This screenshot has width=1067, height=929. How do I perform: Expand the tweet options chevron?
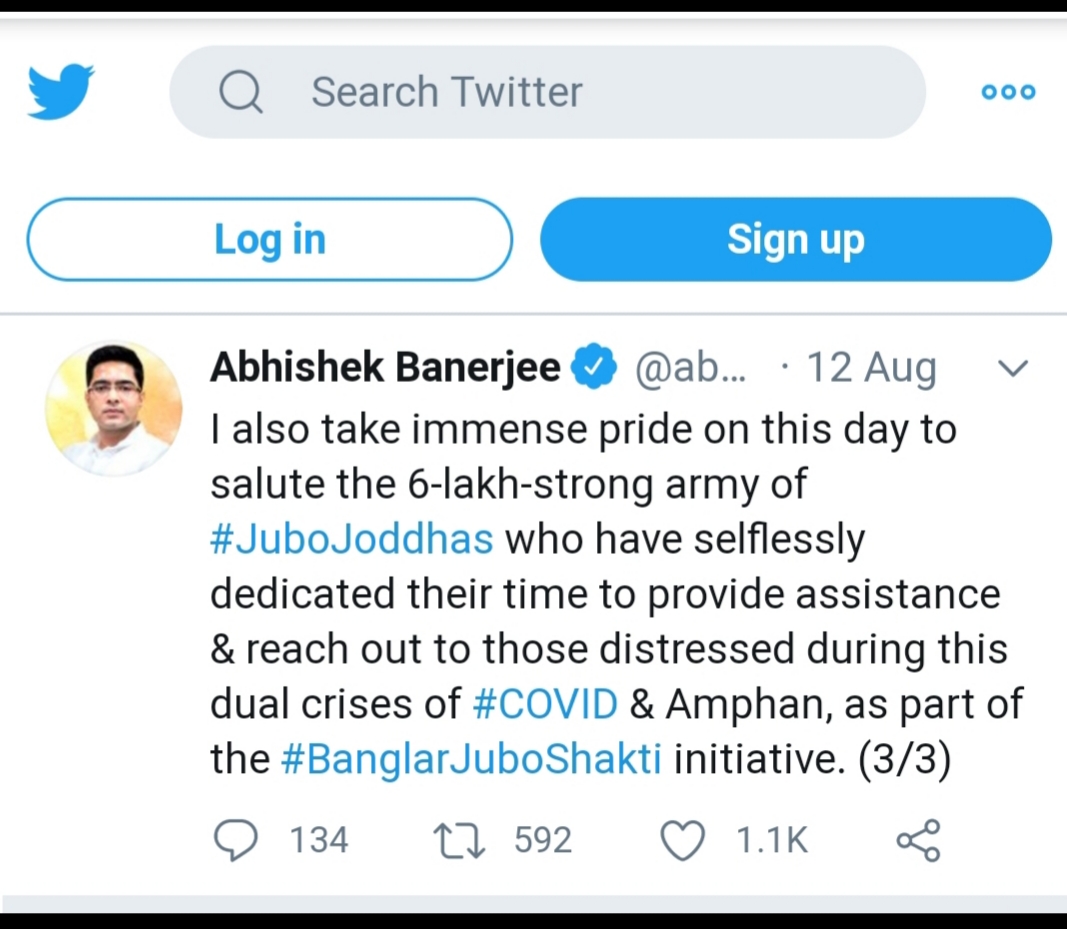click(x=1013, y=369)
